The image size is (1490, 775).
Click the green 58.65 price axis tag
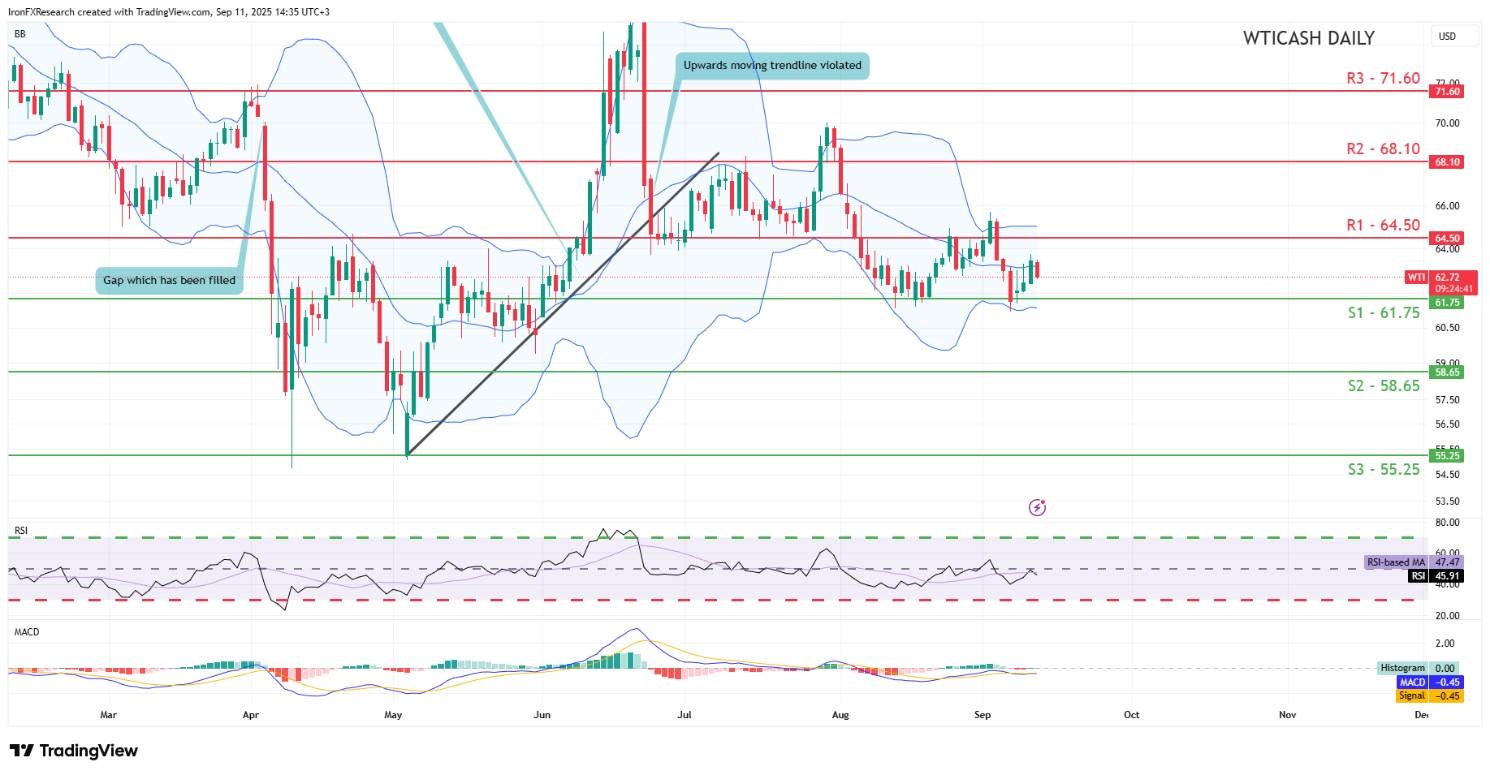click(x=1446, y=371)
